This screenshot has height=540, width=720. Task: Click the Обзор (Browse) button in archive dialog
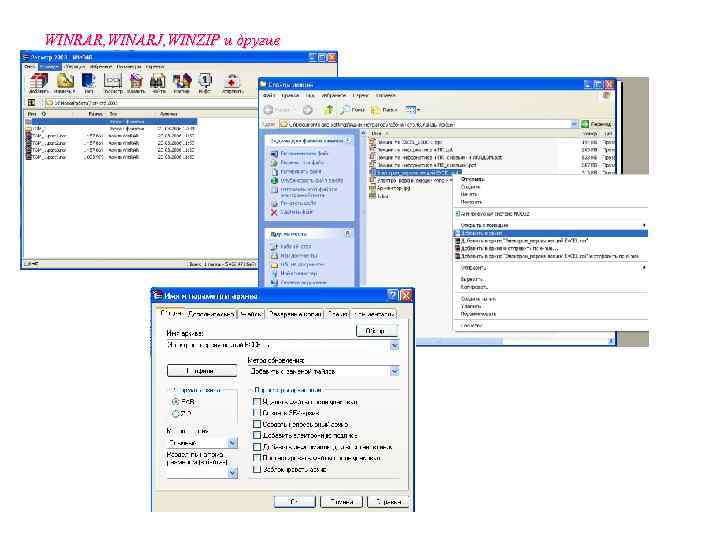[x=376, y=331]
